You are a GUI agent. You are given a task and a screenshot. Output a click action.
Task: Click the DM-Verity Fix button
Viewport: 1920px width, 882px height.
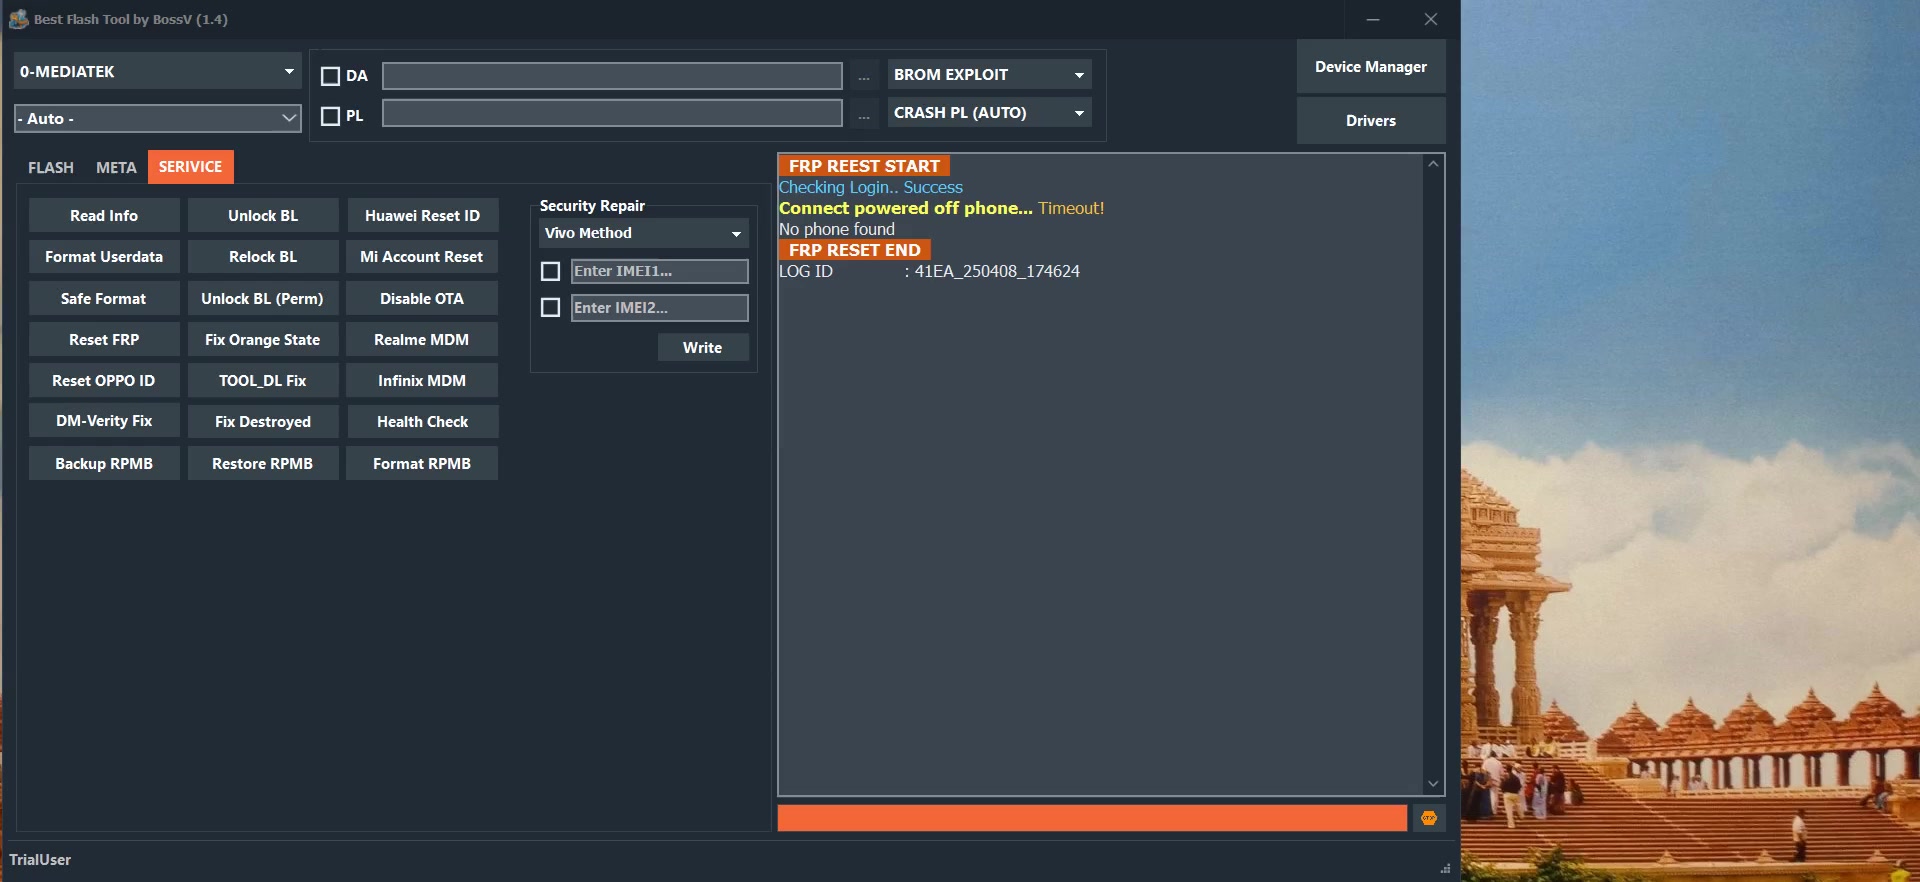pos(104,422)
